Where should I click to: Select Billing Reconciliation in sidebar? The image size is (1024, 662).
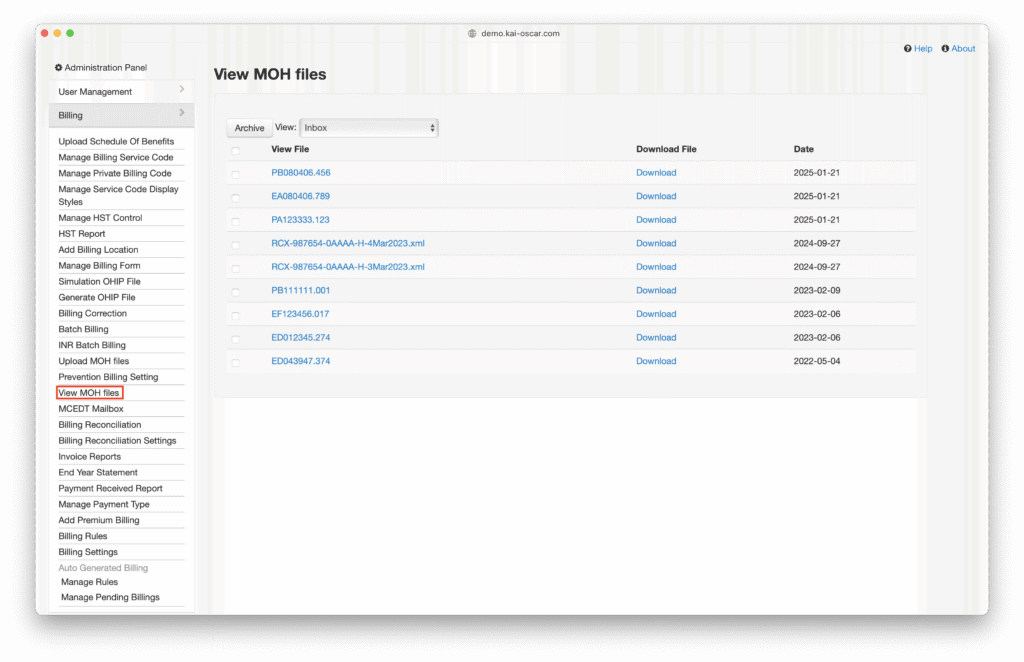100,425
